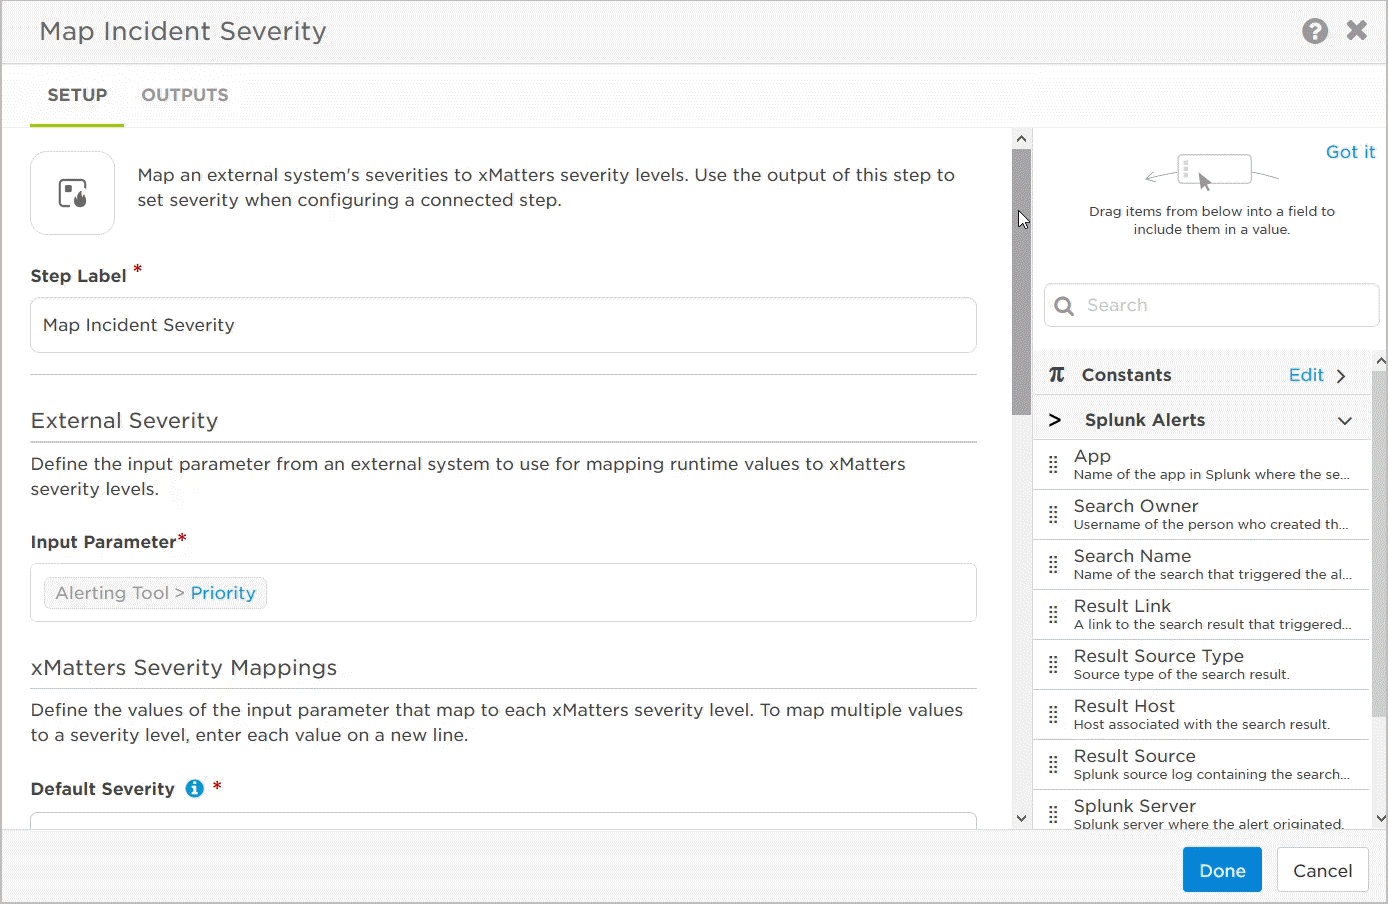Click inside the Input Parameter field
The image size is (1388, 904).
pos(503,592)
